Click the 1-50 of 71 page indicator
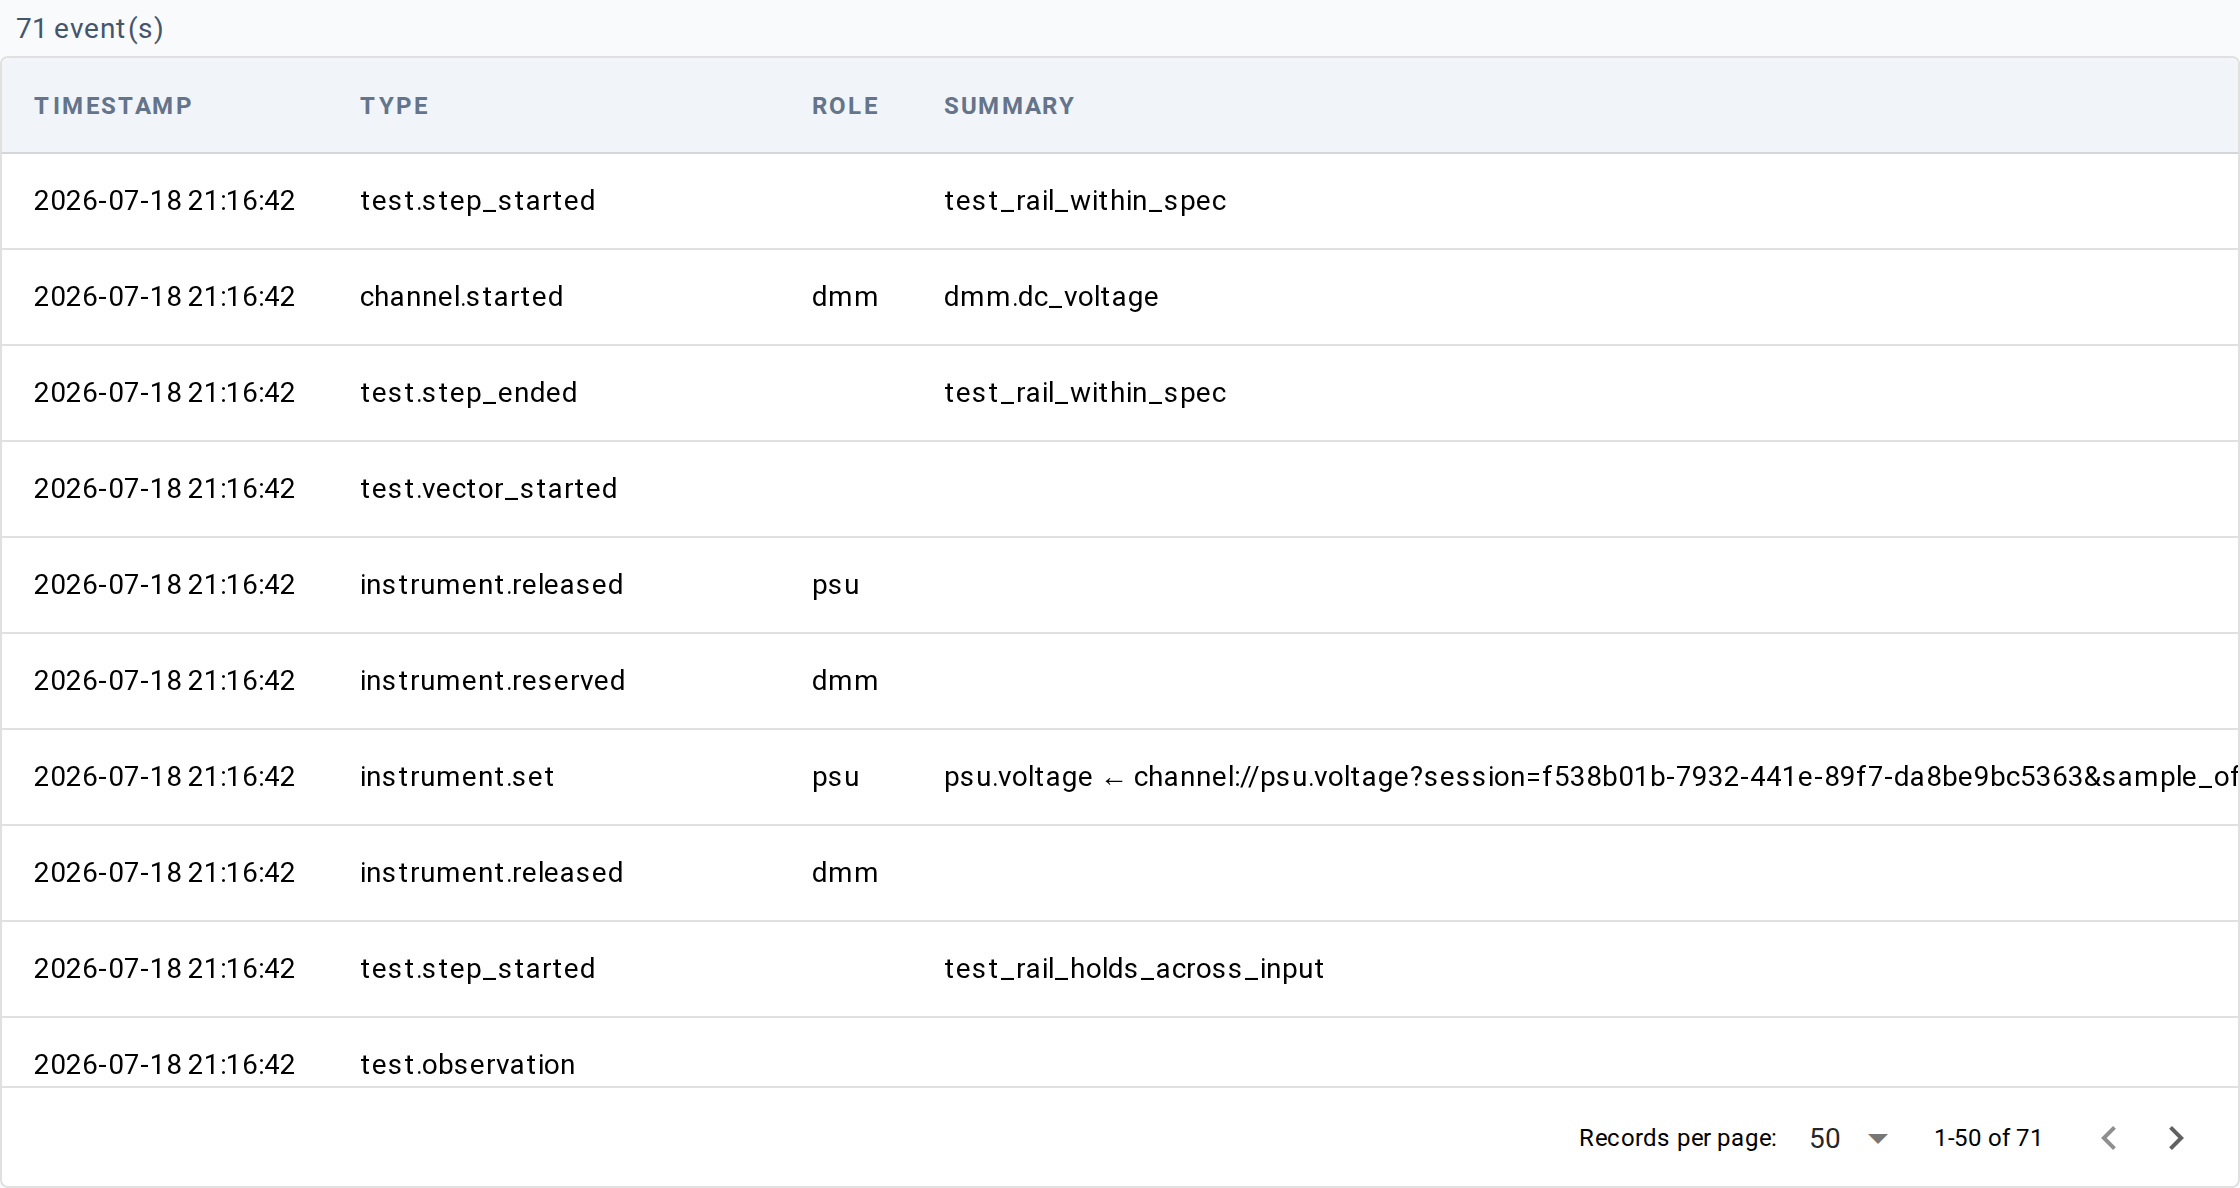This screenshot has width=2240, height=1188. click(1988, 1138)
